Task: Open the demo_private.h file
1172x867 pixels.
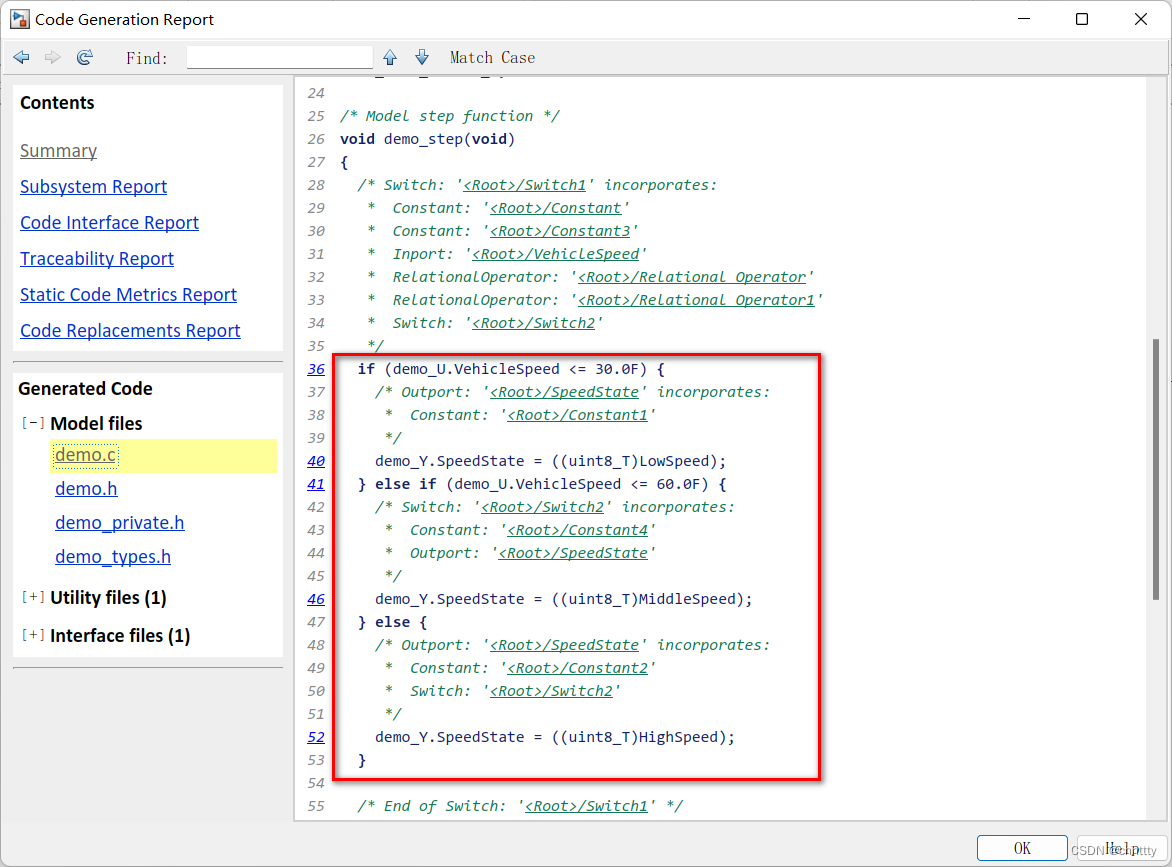Action: (120, 523)
